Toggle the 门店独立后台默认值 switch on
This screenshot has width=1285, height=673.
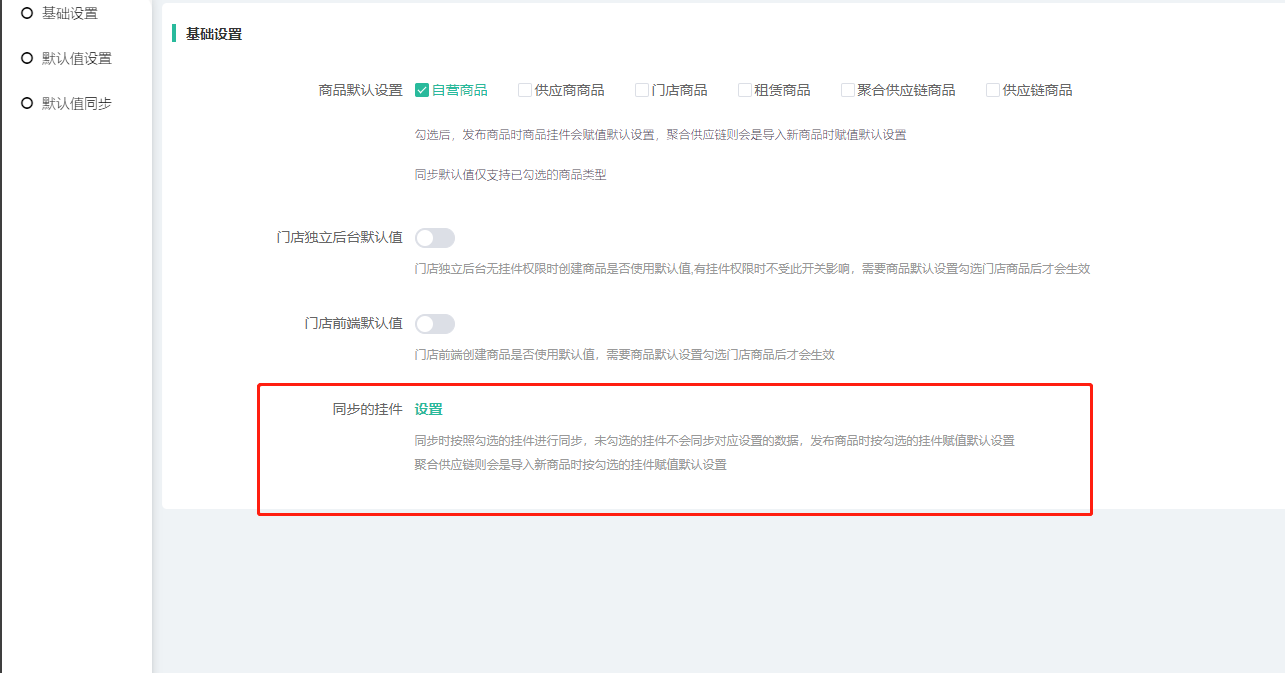435,238
